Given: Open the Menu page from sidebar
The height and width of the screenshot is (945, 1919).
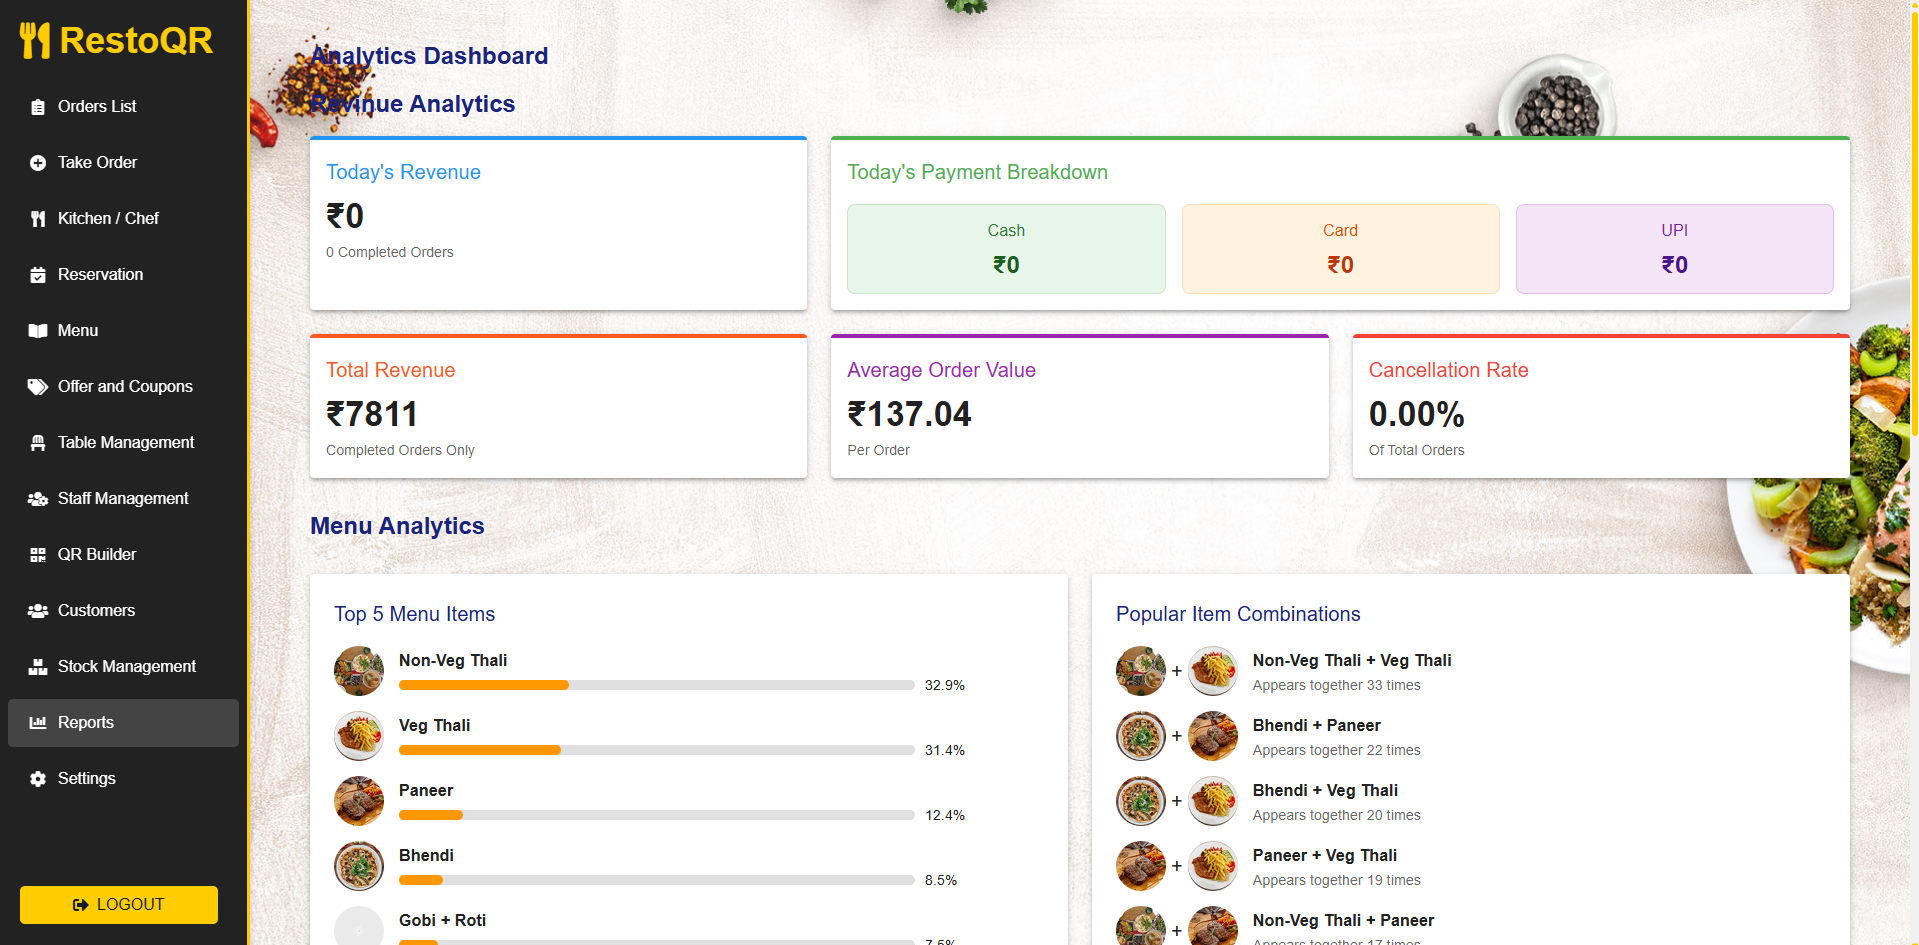Looking at the screenshot, I should pos(78,331).
